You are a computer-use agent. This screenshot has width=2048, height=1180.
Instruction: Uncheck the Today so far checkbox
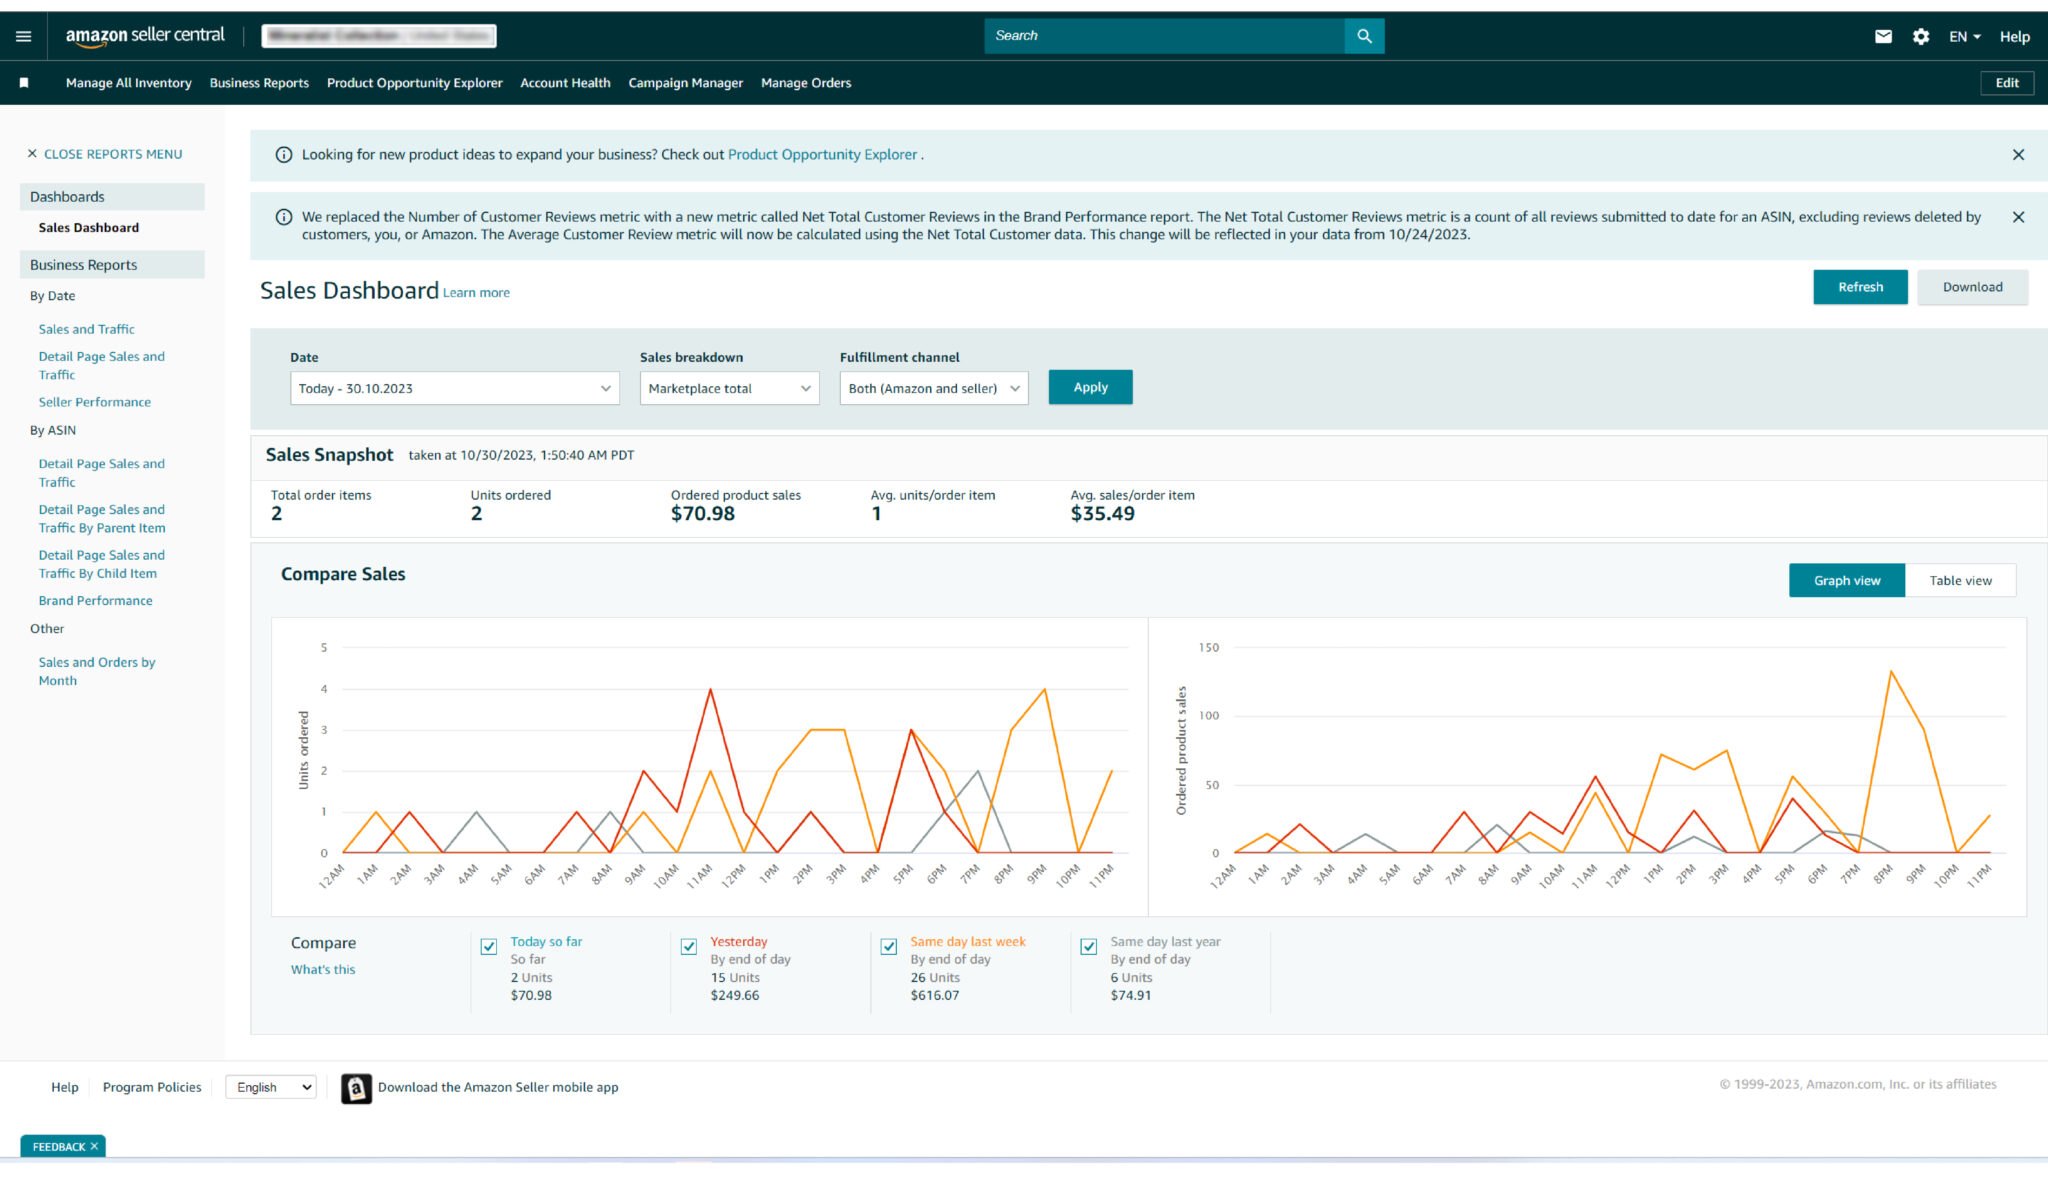click(x=489, y=946)
